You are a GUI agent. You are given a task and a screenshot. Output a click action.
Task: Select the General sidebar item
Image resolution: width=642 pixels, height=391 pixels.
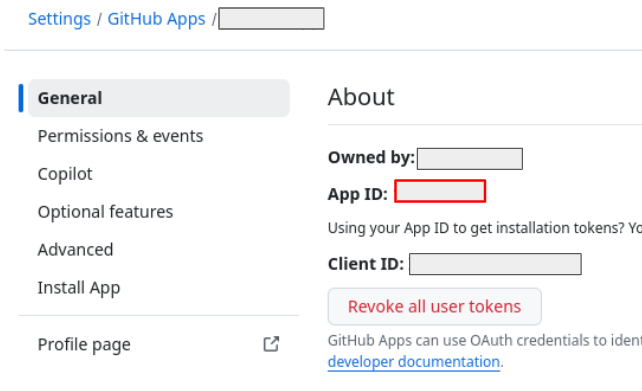point(159,98)
